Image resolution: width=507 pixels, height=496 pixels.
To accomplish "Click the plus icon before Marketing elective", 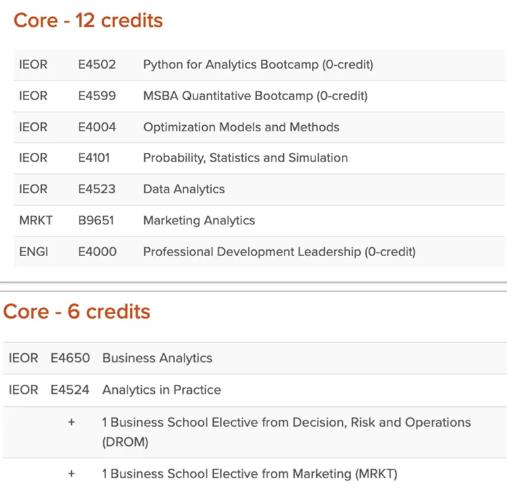I will [x=71, y=473].
